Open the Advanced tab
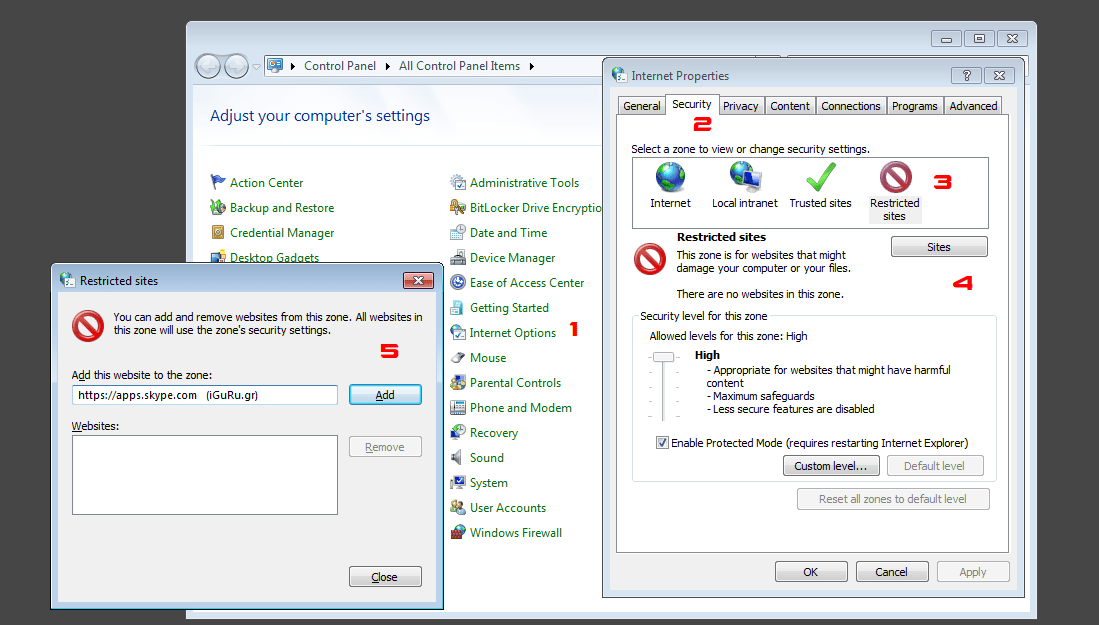Screen dimensions: 1099x625 coord(974,106)
